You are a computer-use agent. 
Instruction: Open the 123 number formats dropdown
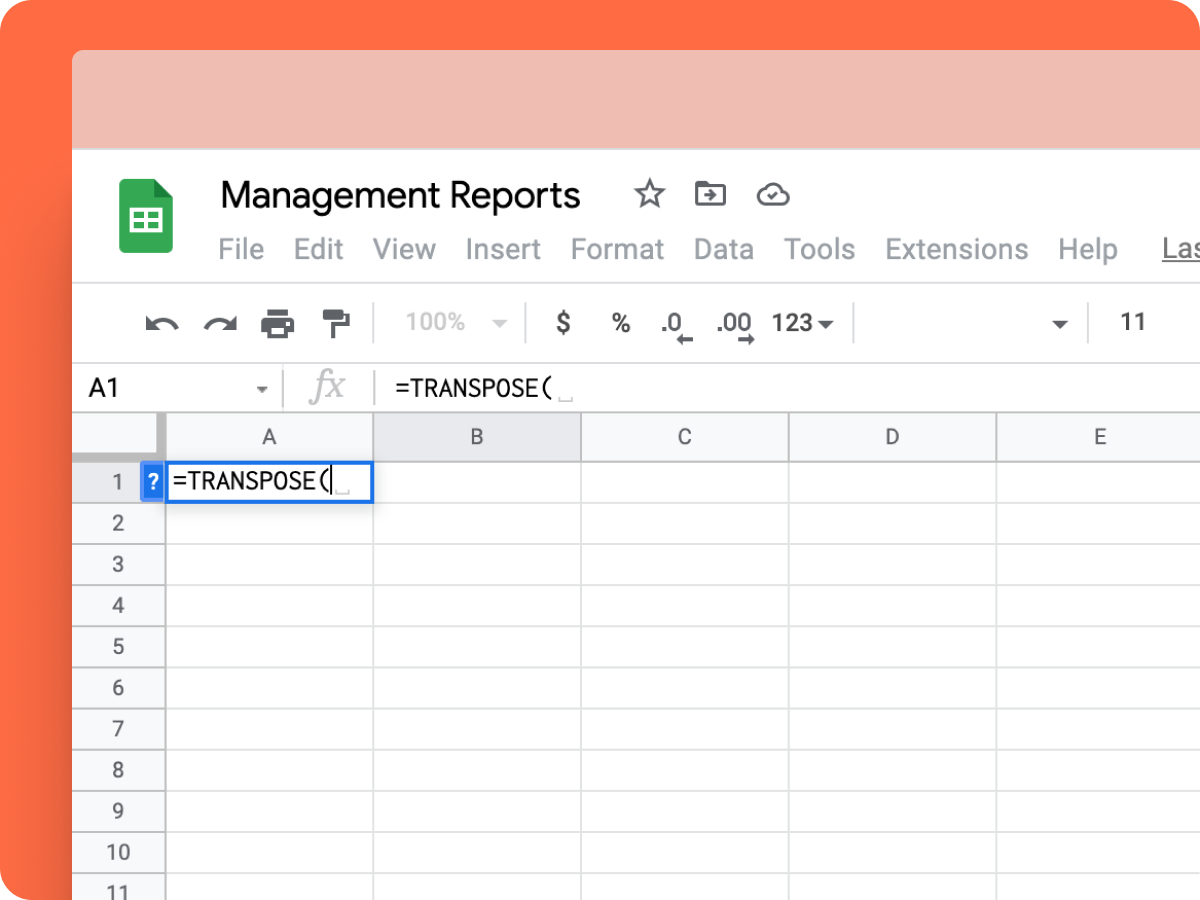pyautogui.click(x=802, y=323)
